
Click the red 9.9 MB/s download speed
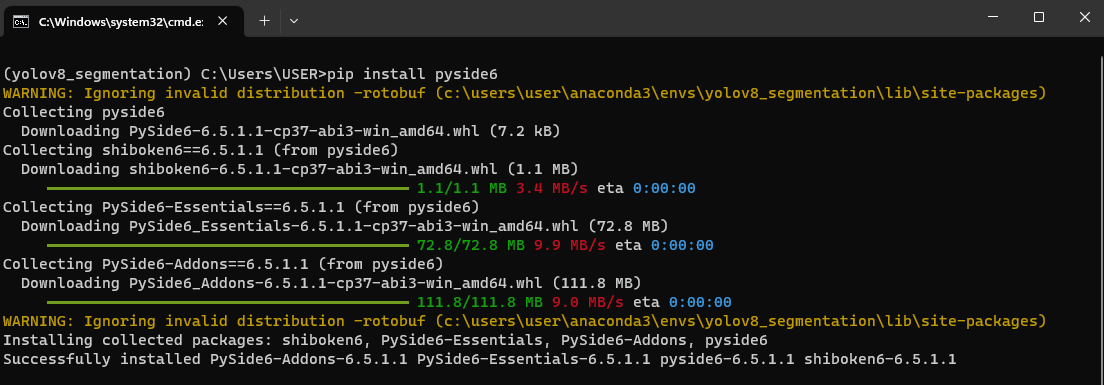(x=570, y=245)
